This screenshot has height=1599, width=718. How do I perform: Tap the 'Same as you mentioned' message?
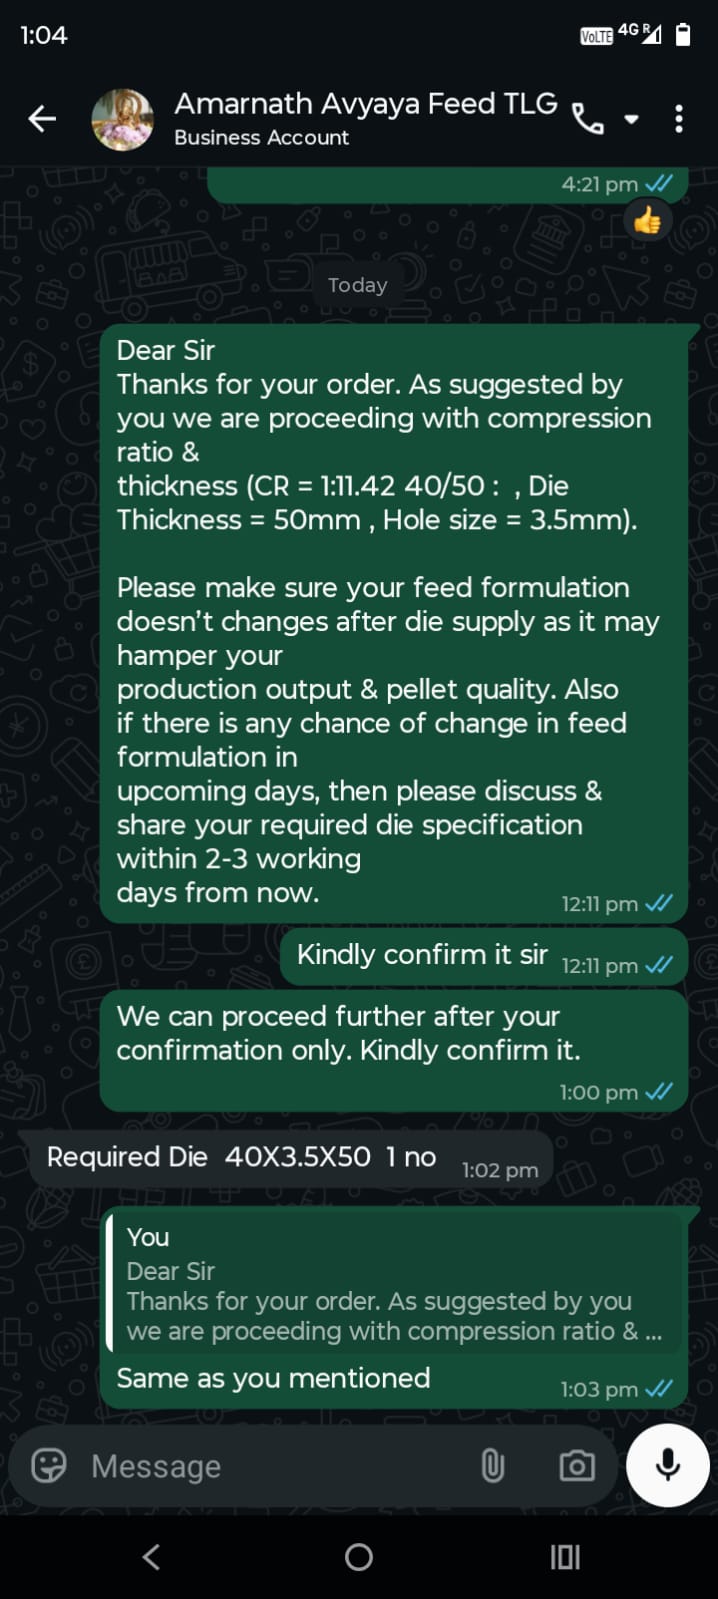pyautogui.click(x=273, y=1379)
